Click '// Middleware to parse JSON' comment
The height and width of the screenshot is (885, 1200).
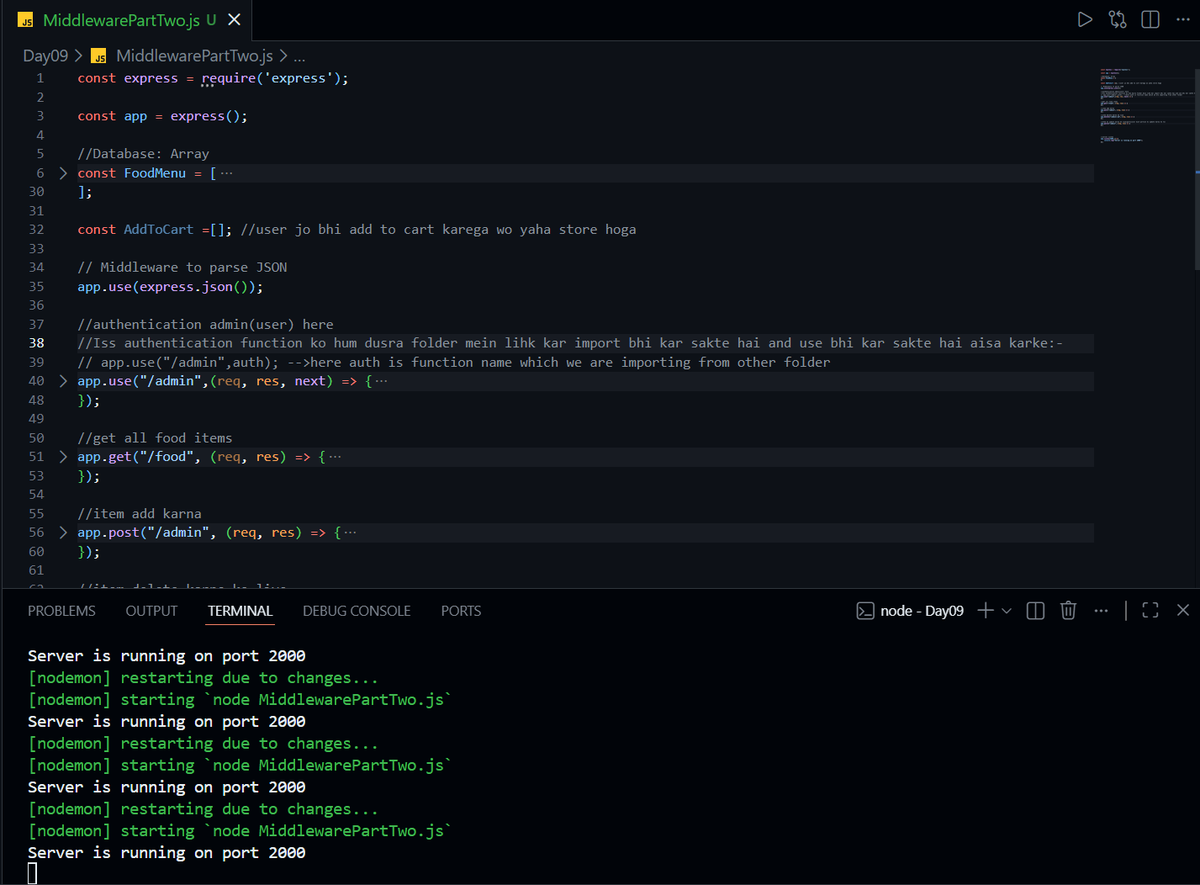pos(183,267)
